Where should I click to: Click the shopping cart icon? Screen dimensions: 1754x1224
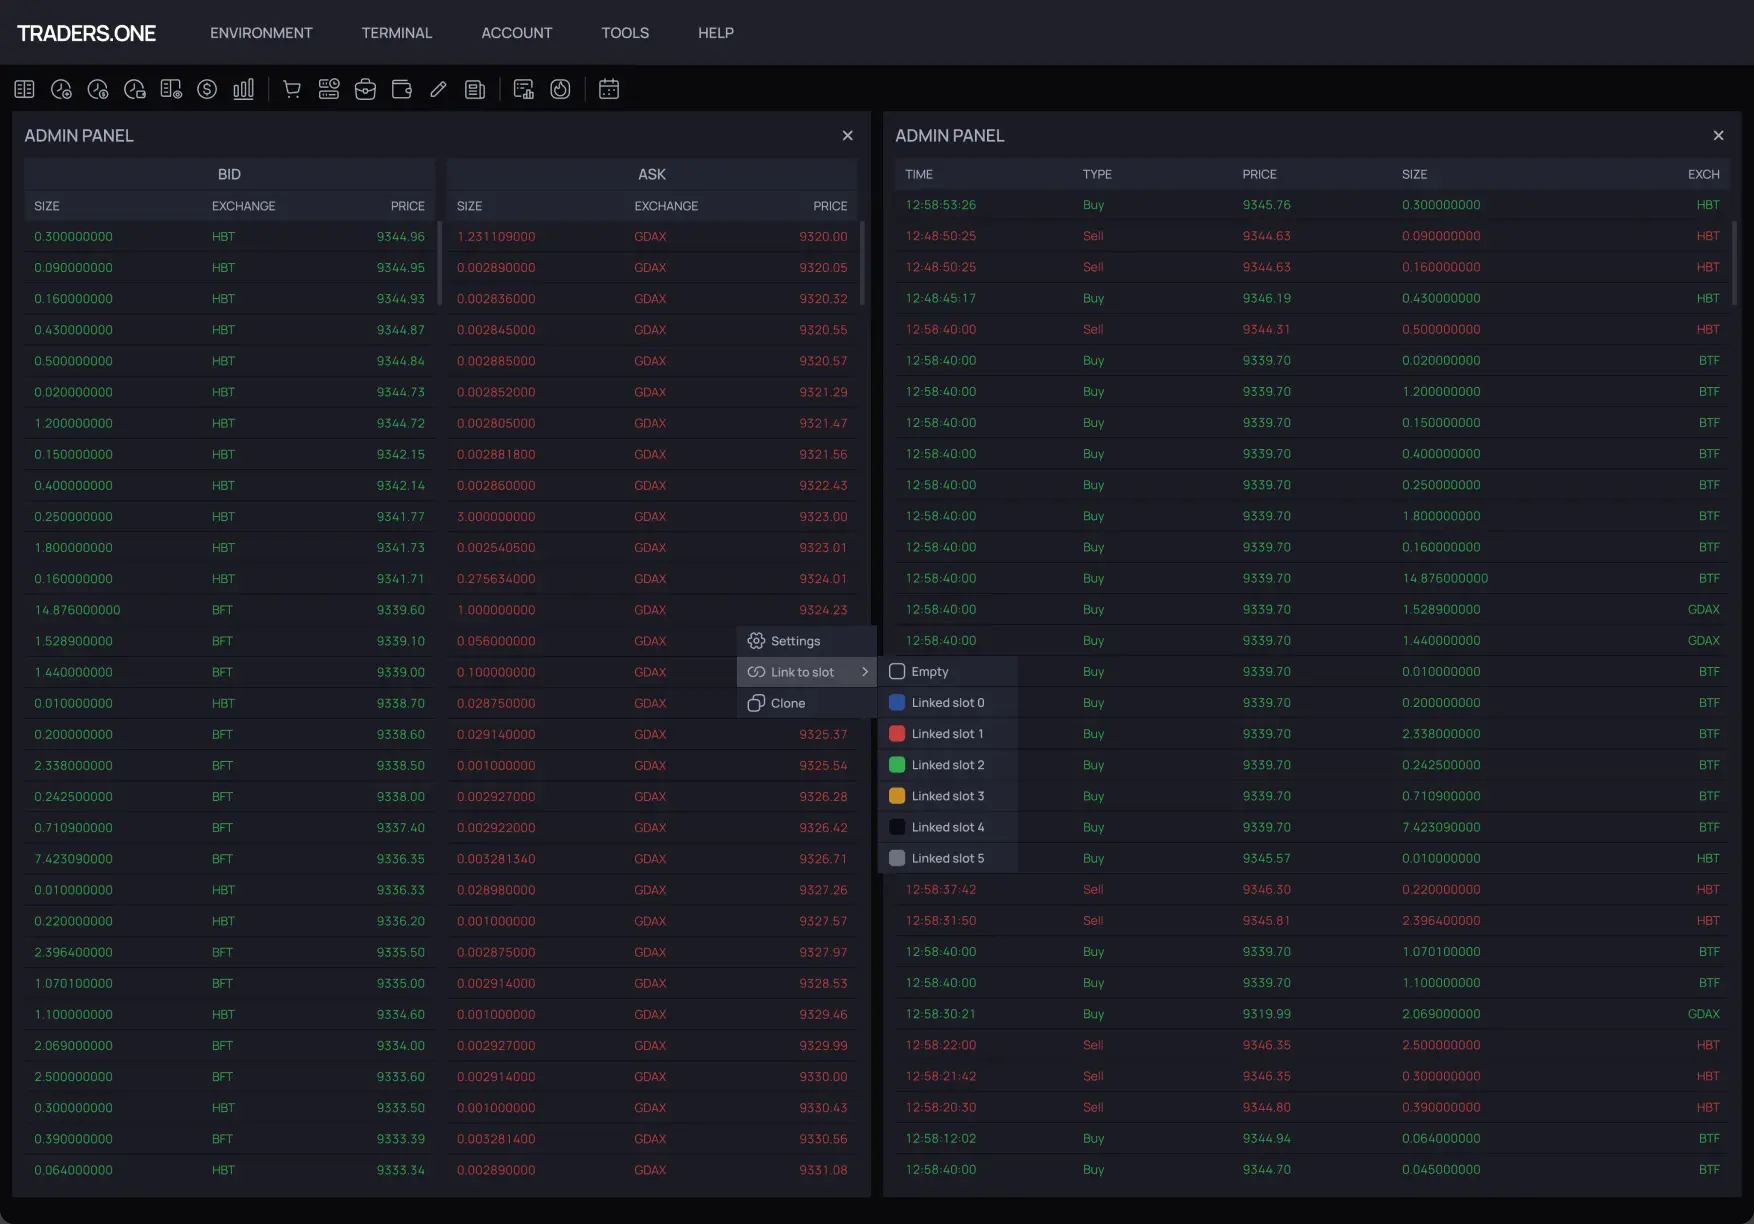point(291,89)
